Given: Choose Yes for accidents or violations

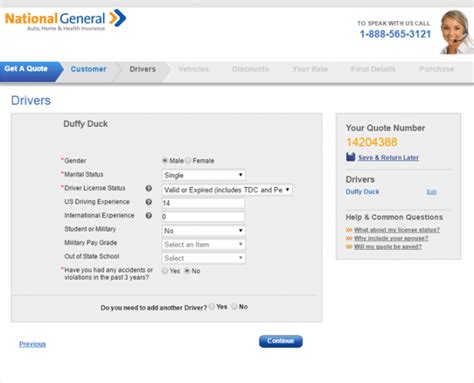Looking at the screenshot, I should (165, 271).
